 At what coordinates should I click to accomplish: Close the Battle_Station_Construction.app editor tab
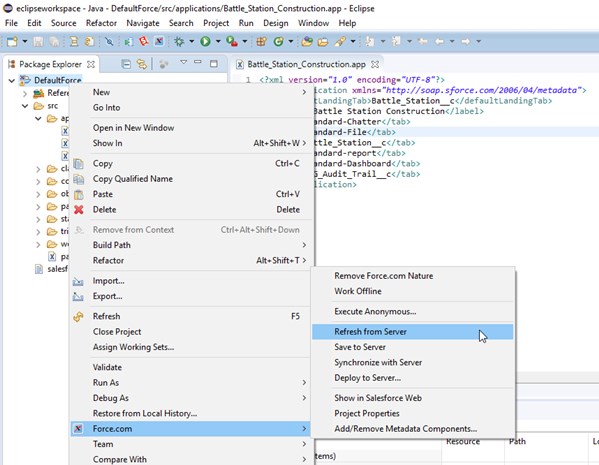[375, 64]
